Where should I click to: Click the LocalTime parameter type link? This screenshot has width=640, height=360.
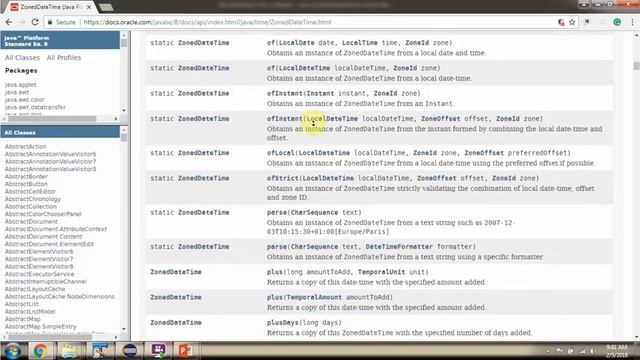tap(360, 42)
